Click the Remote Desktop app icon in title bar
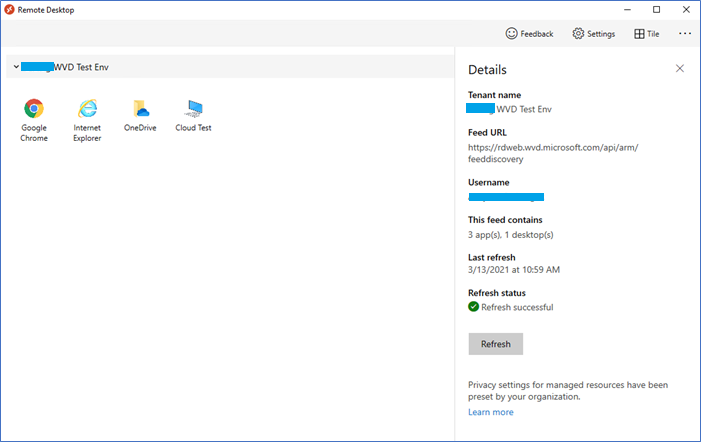 pos(9,9)
